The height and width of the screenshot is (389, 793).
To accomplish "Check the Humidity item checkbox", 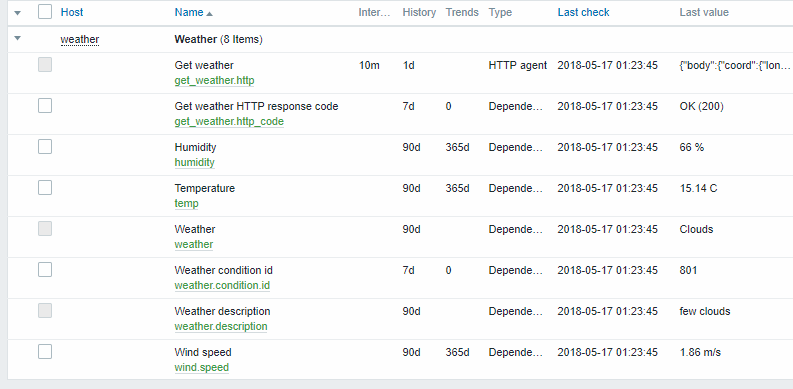I will pos(45,147).
